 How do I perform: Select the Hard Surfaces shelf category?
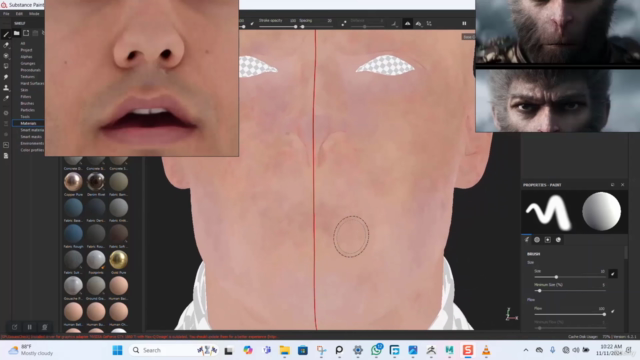[x=32, y=83]
